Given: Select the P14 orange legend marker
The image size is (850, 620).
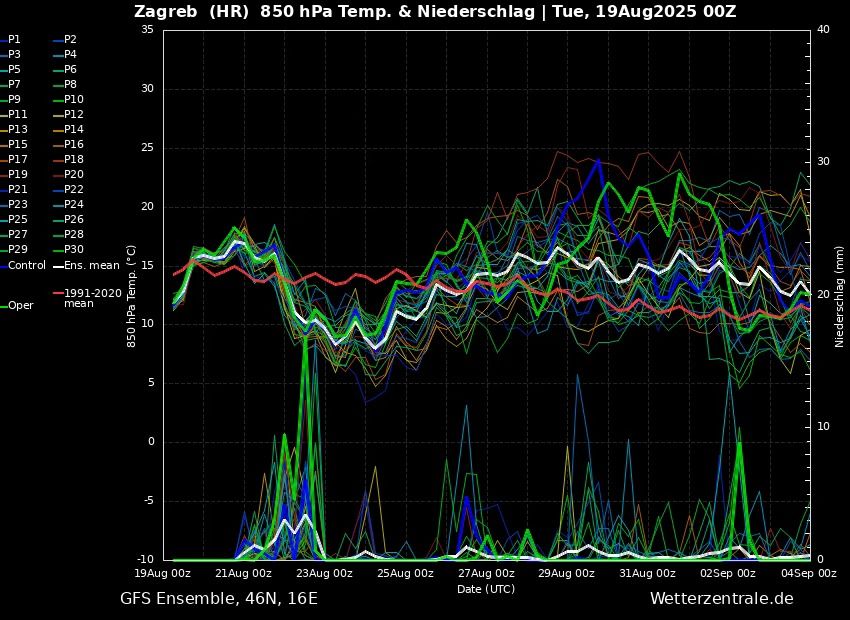Looking at the screenshot, I should click(x=58, y=129).
